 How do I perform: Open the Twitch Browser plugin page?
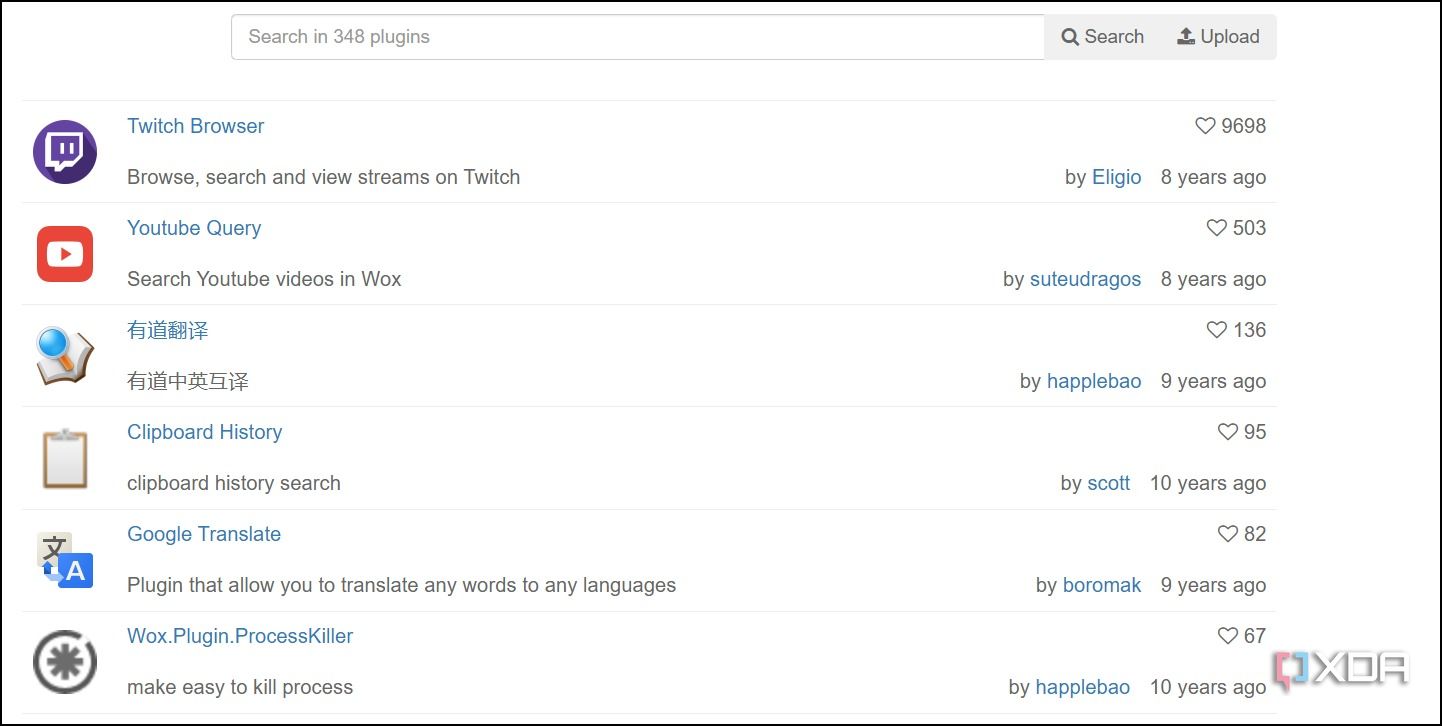click(195, 126)
